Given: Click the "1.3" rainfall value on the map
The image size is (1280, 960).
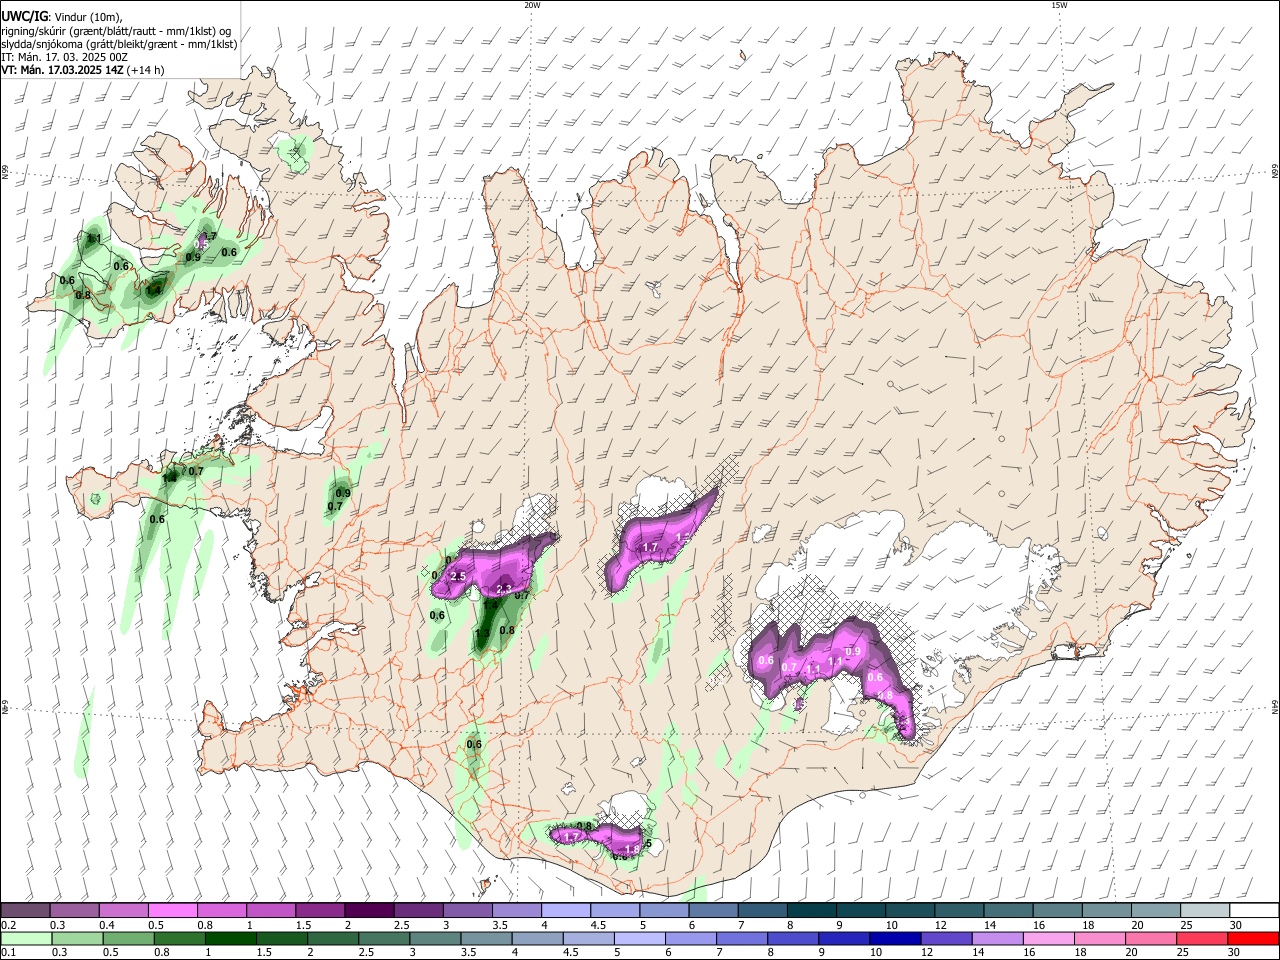Looking at the screenshot, I should pos(482,633).
